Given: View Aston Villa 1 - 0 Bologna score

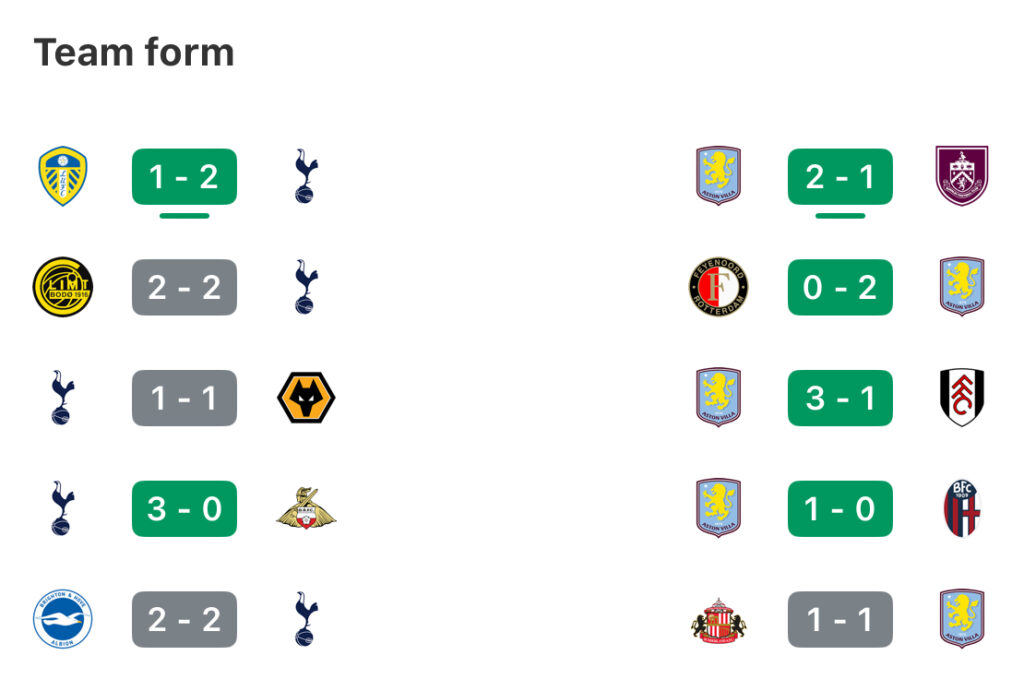Looking at the screenshot, I should 840,509.
